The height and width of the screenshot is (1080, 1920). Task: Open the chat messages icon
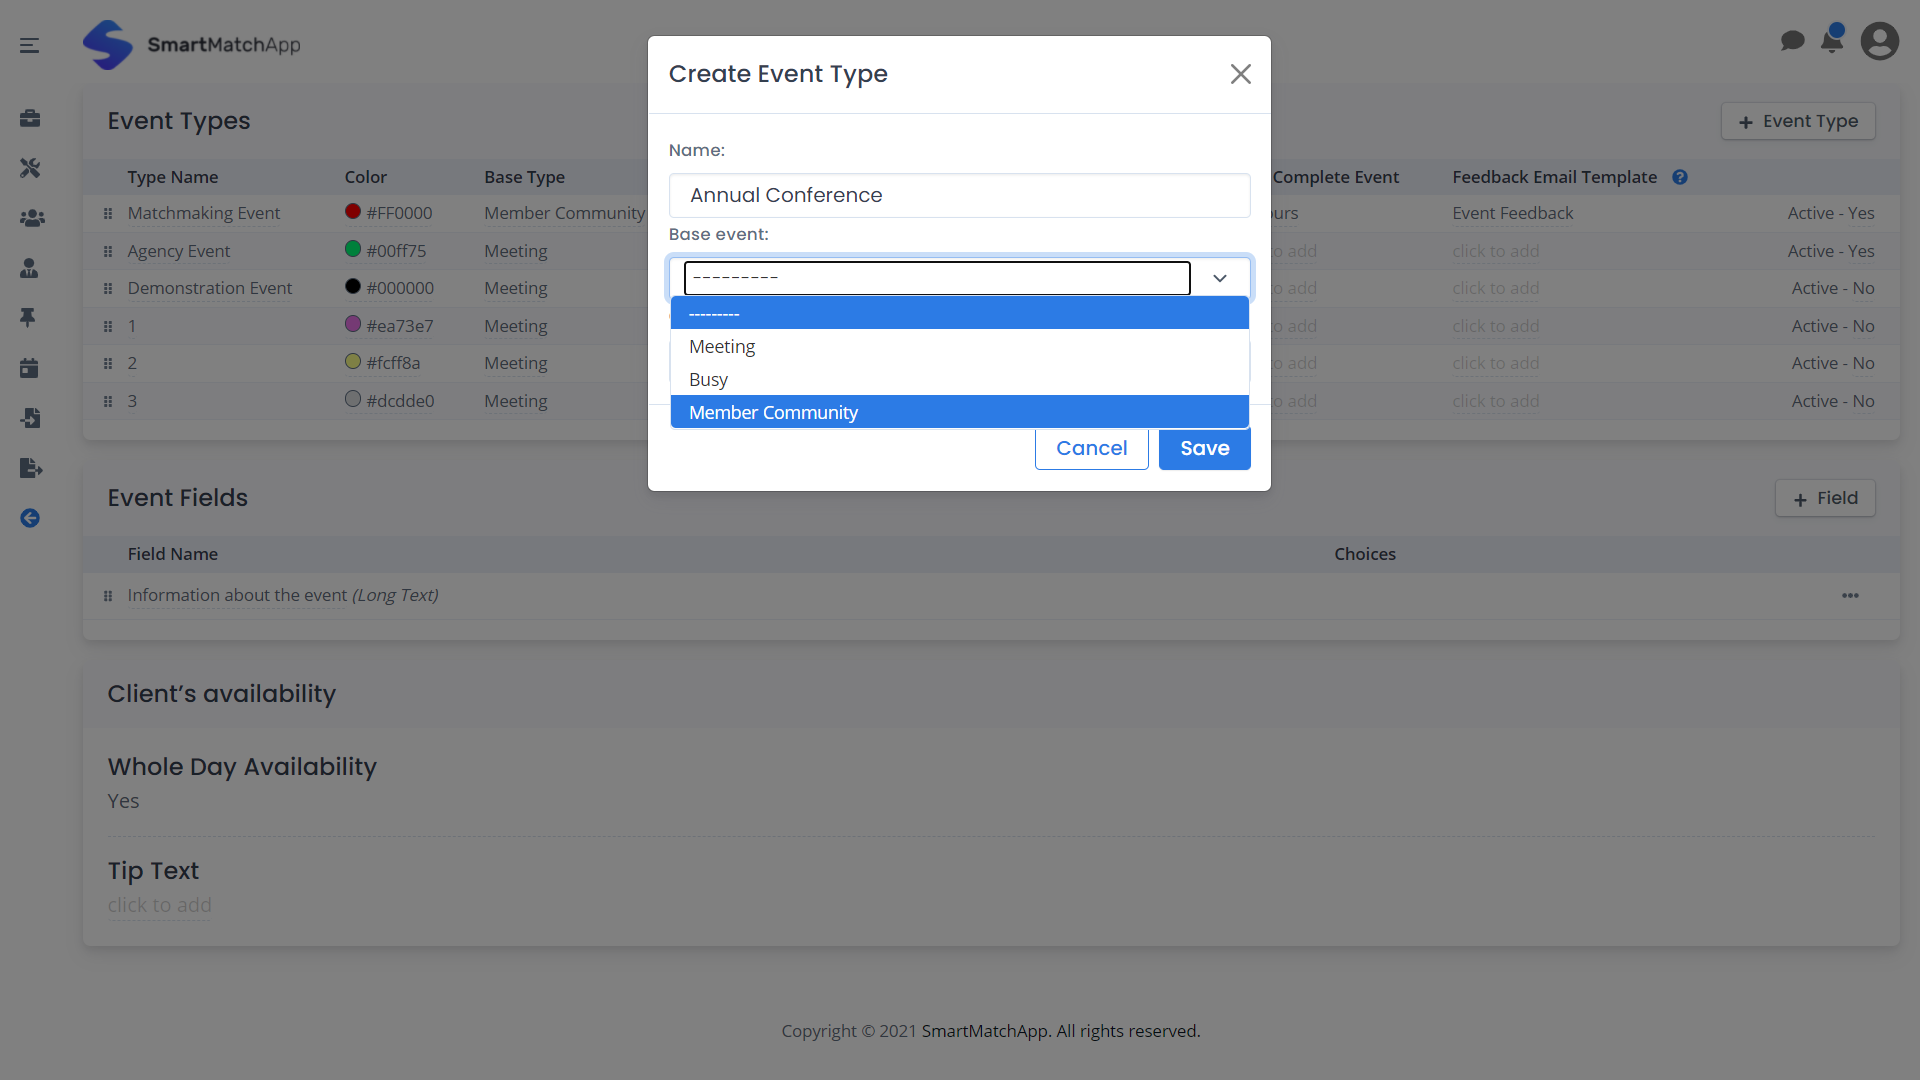pos(1792,41)
